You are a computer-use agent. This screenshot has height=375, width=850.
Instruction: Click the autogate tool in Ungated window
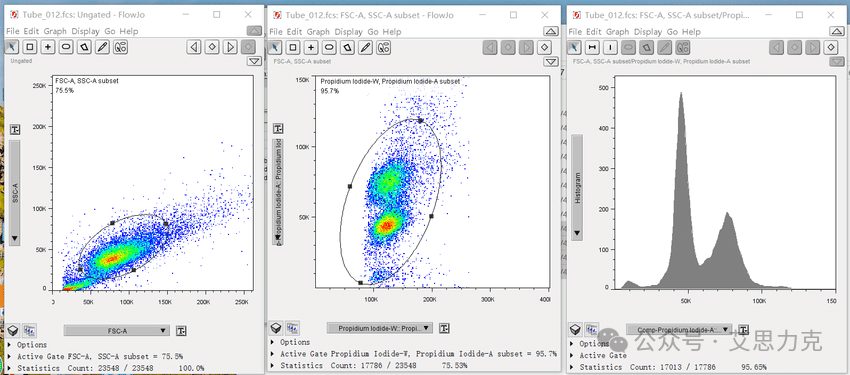point(120,47)
